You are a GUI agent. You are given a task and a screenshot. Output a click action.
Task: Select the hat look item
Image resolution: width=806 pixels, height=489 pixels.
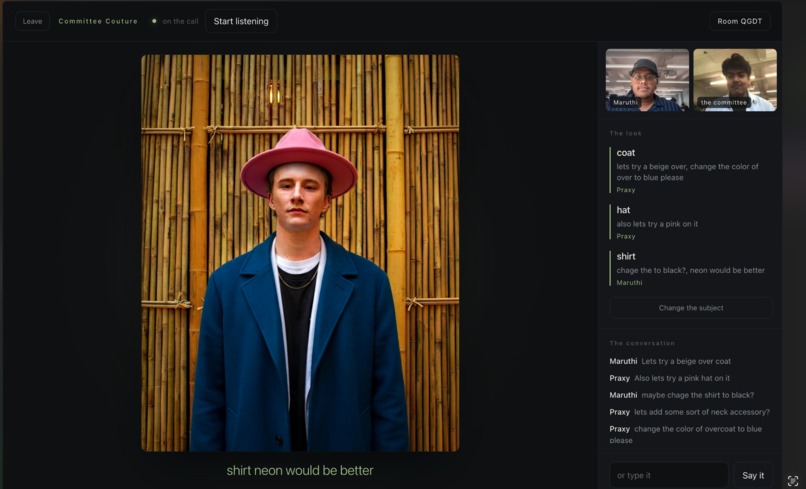pos(690,223)
